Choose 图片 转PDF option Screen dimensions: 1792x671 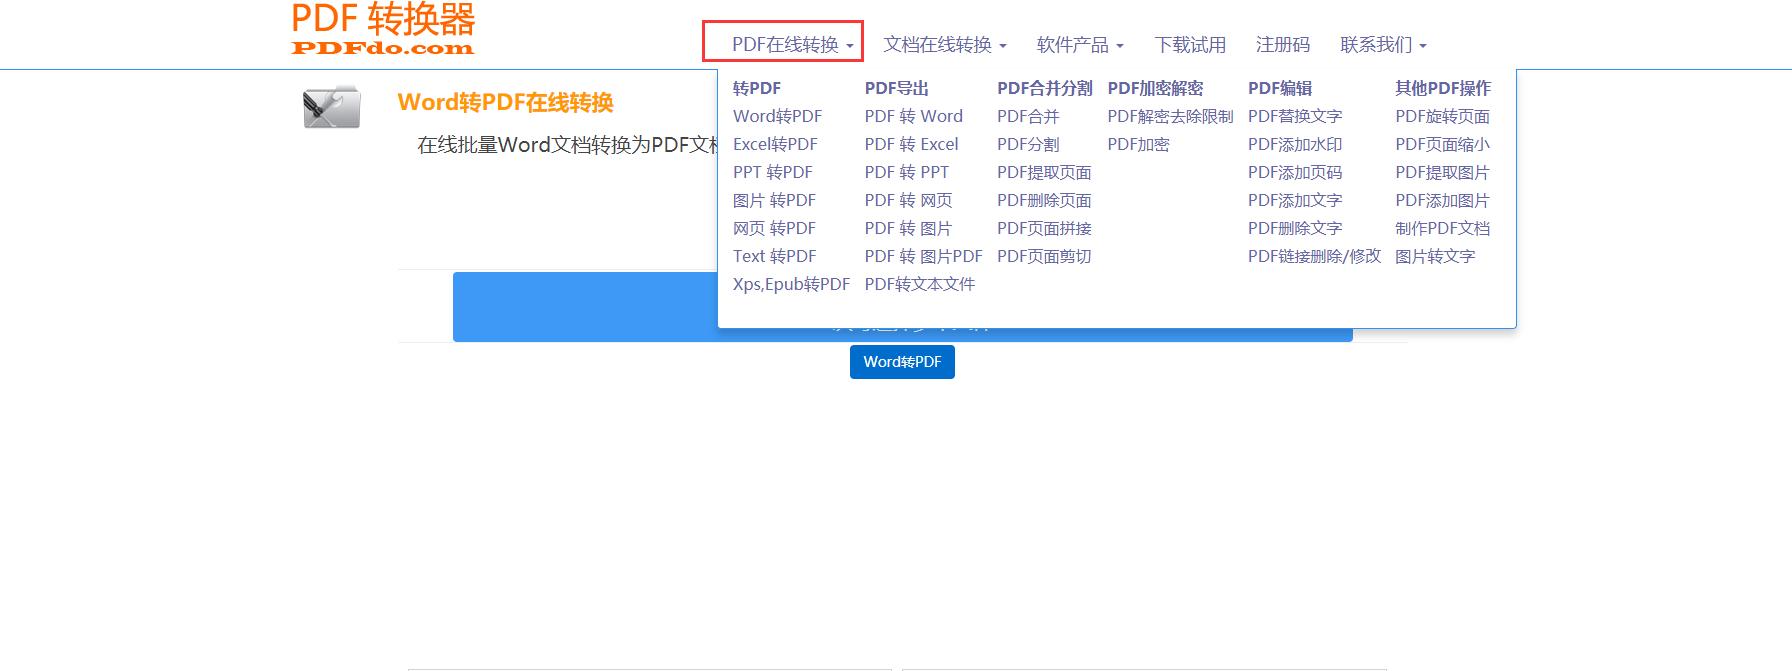774,200
